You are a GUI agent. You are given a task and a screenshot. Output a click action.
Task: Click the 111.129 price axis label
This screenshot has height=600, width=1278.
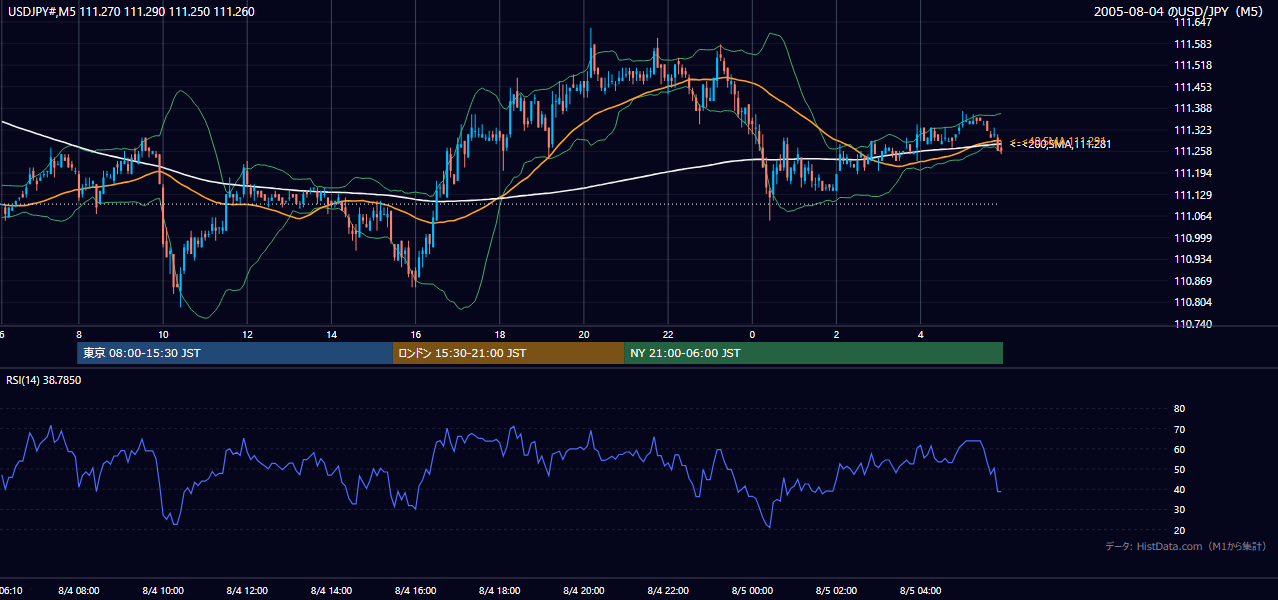point(1192,195)
